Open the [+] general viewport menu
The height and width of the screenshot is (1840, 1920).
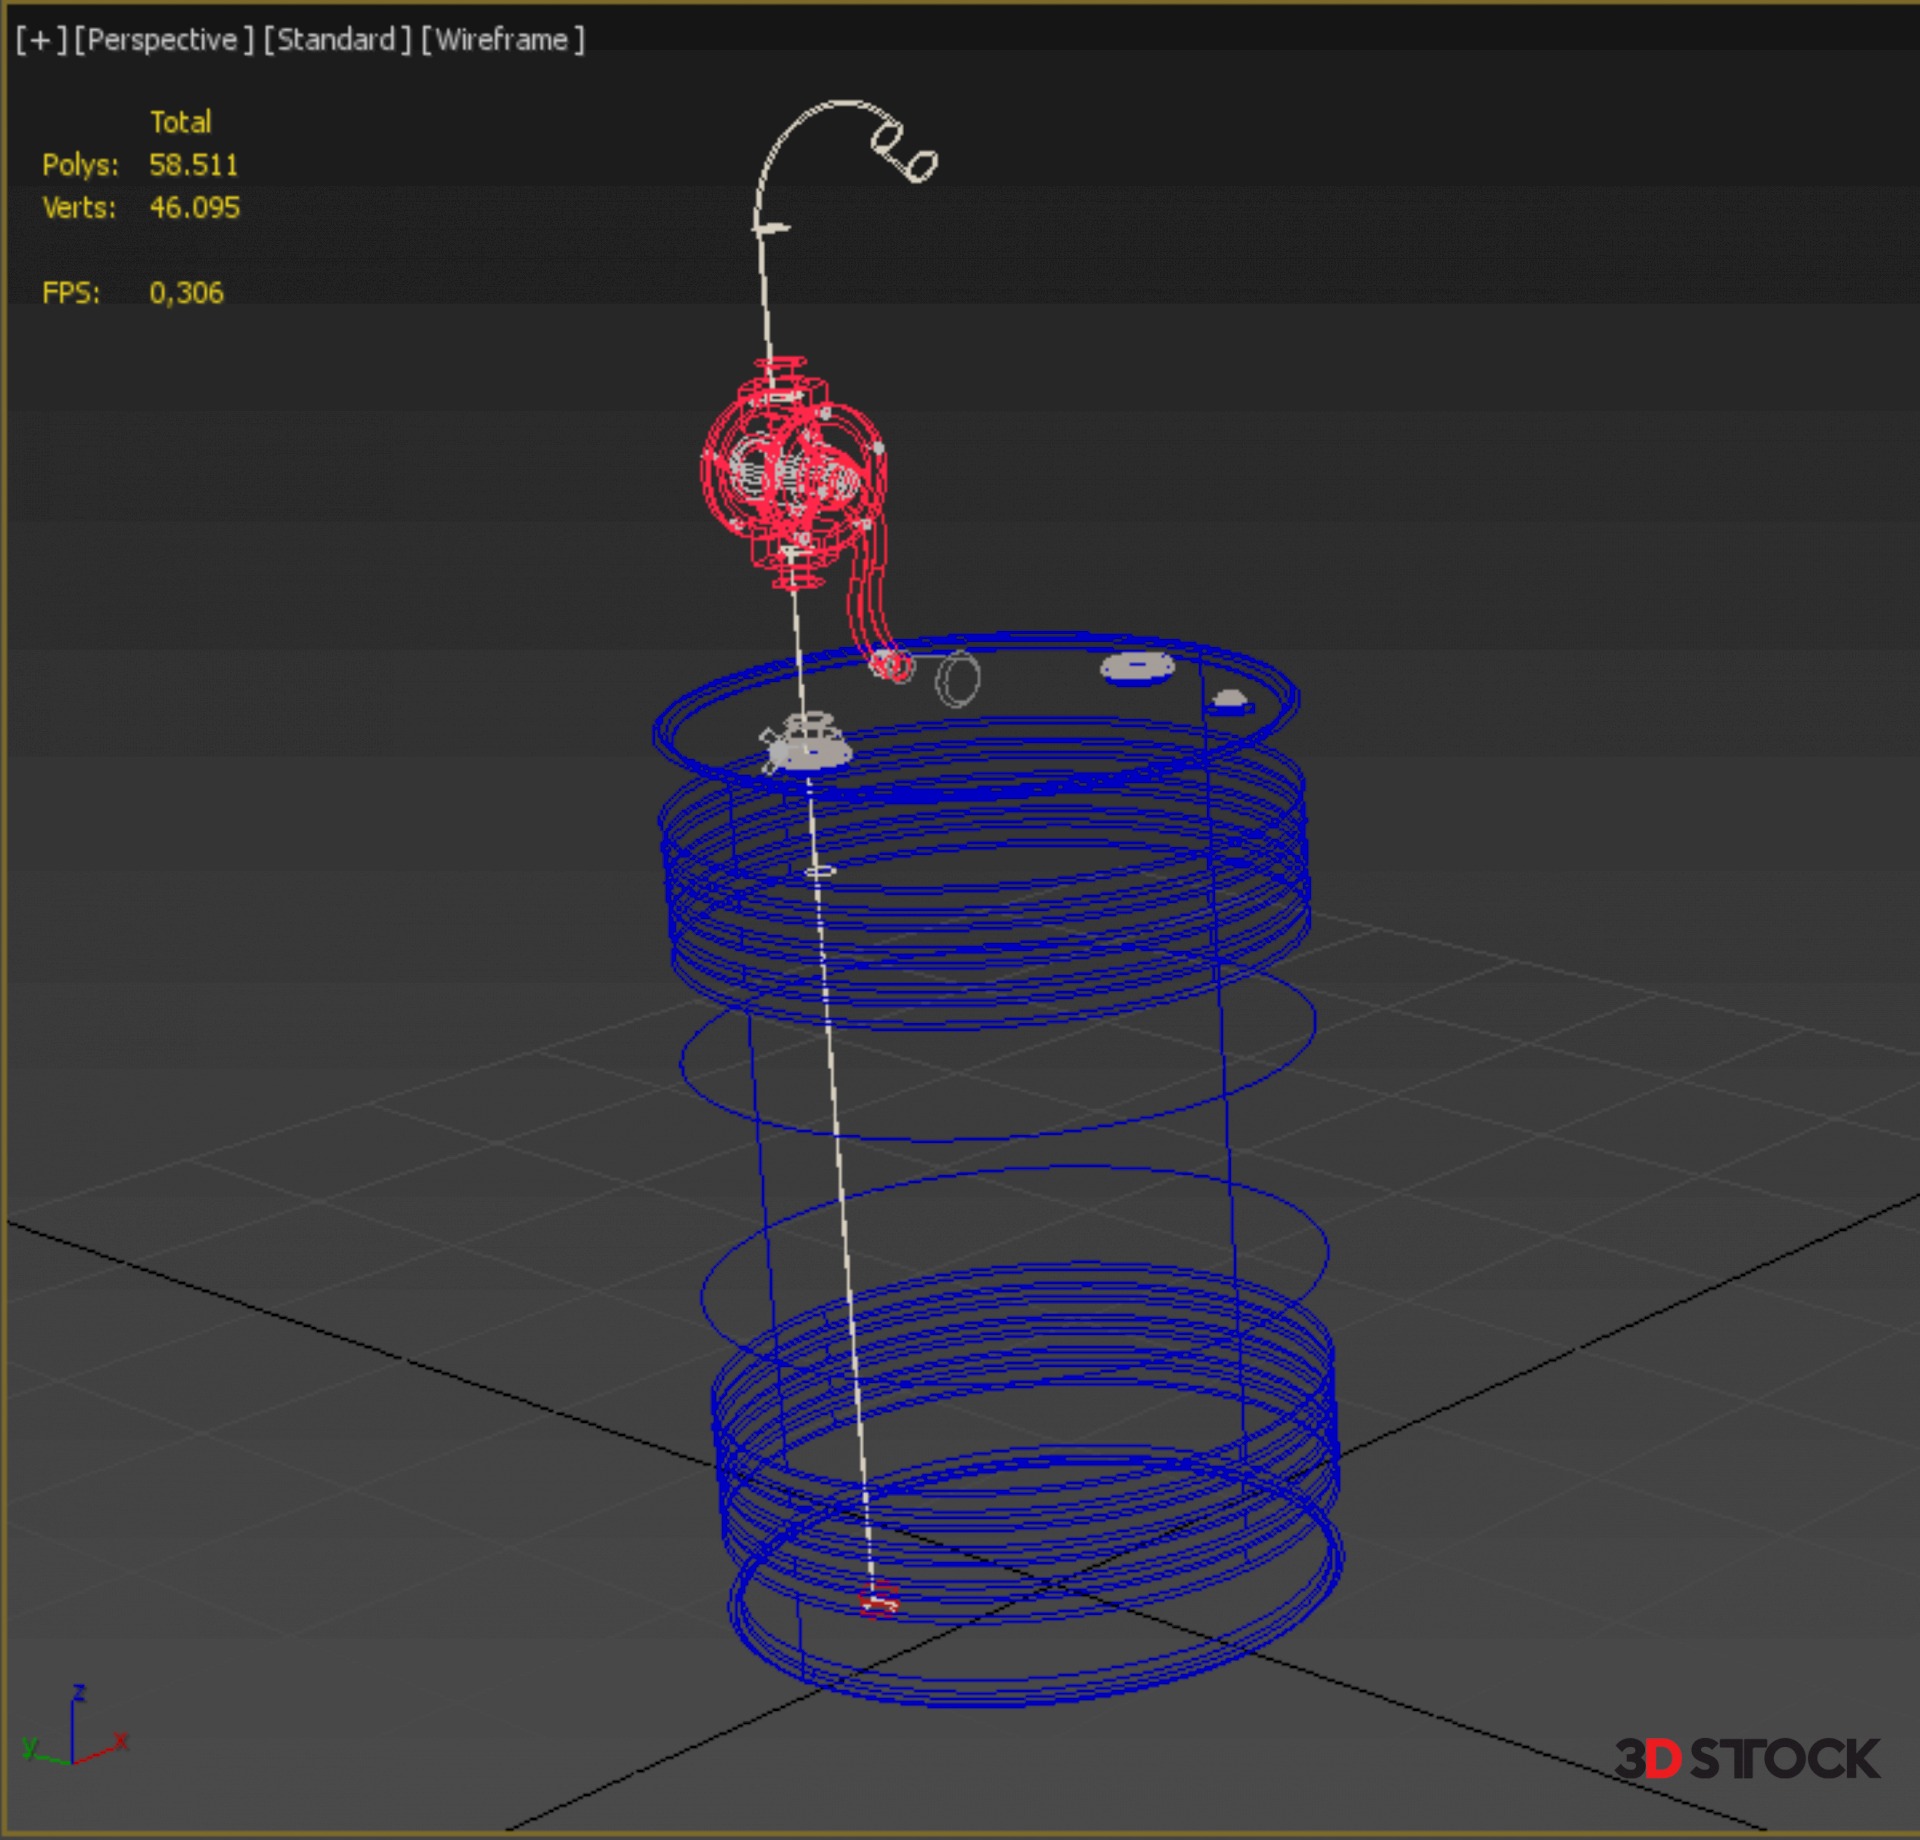coord(40,40)
